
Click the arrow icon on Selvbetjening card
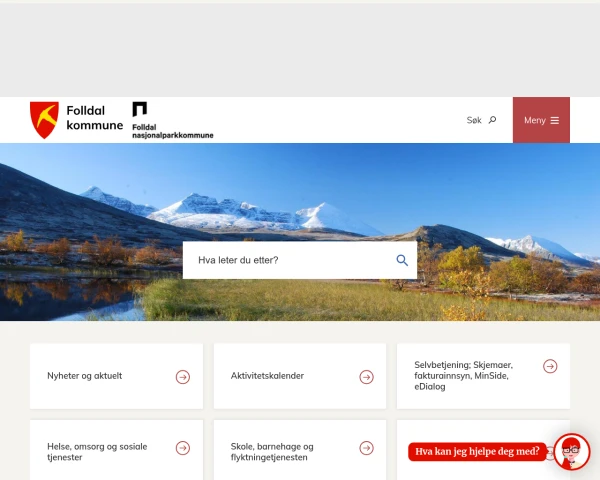coord(550,366)
